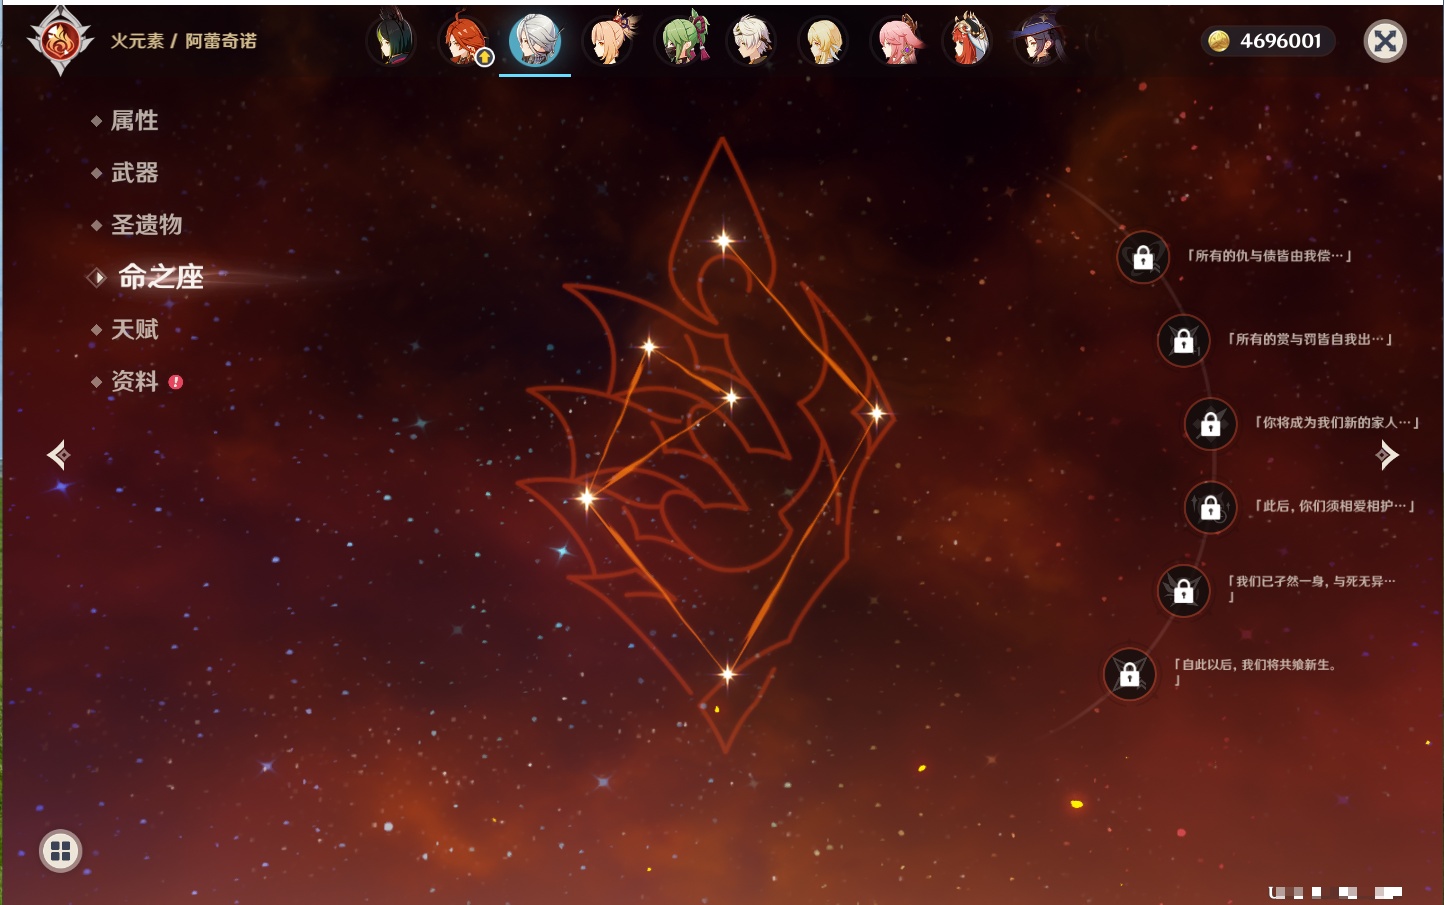Select Mona's avatar with purple witch hat

pos(1039,41)
